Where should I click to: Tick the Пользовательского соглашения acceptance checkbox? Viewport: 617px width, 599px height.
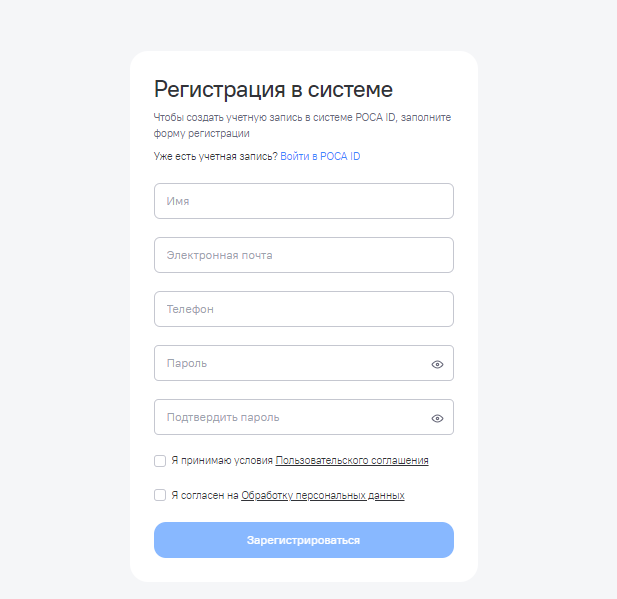pyautogui.click(x=160, y=461)
